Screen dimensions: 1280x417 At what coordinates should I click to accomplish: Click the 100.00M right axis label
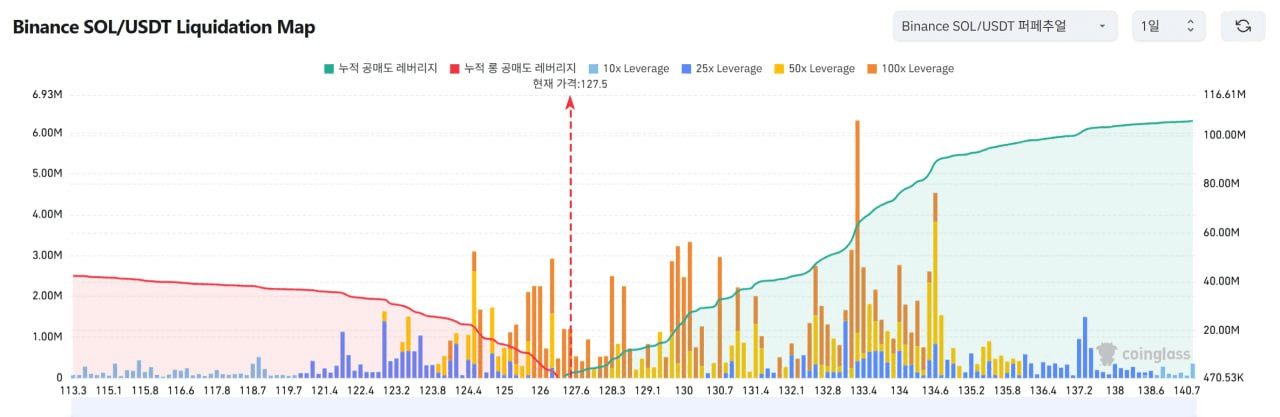click(1223, 135)
